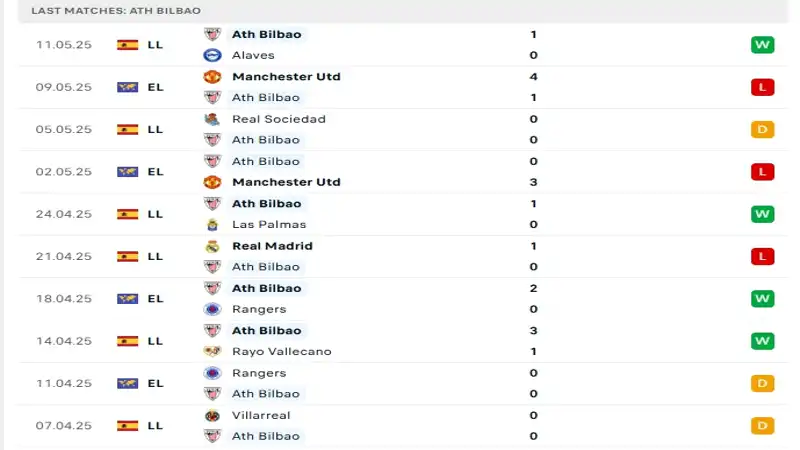Open the Real Madrid team link
Image resolution: width=800 pixels, height=450 pixels.
pos(272,246)
